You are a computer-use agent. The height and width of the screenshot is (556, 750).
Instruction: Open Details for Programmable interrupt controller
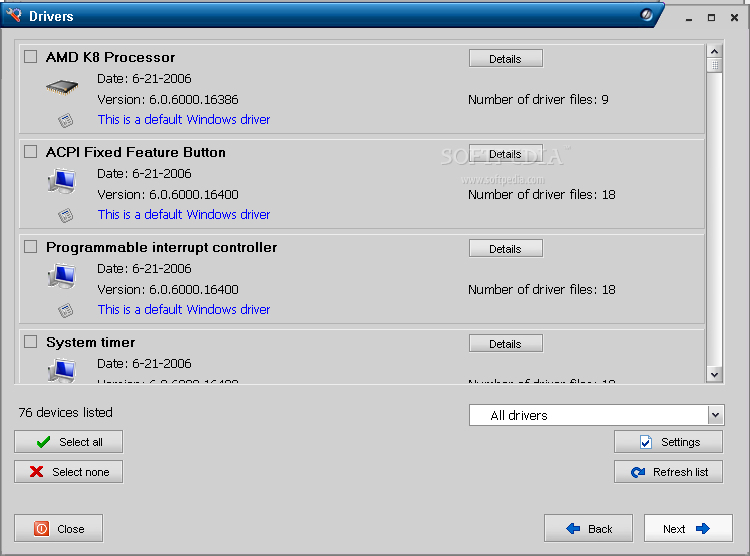[506, 249]
